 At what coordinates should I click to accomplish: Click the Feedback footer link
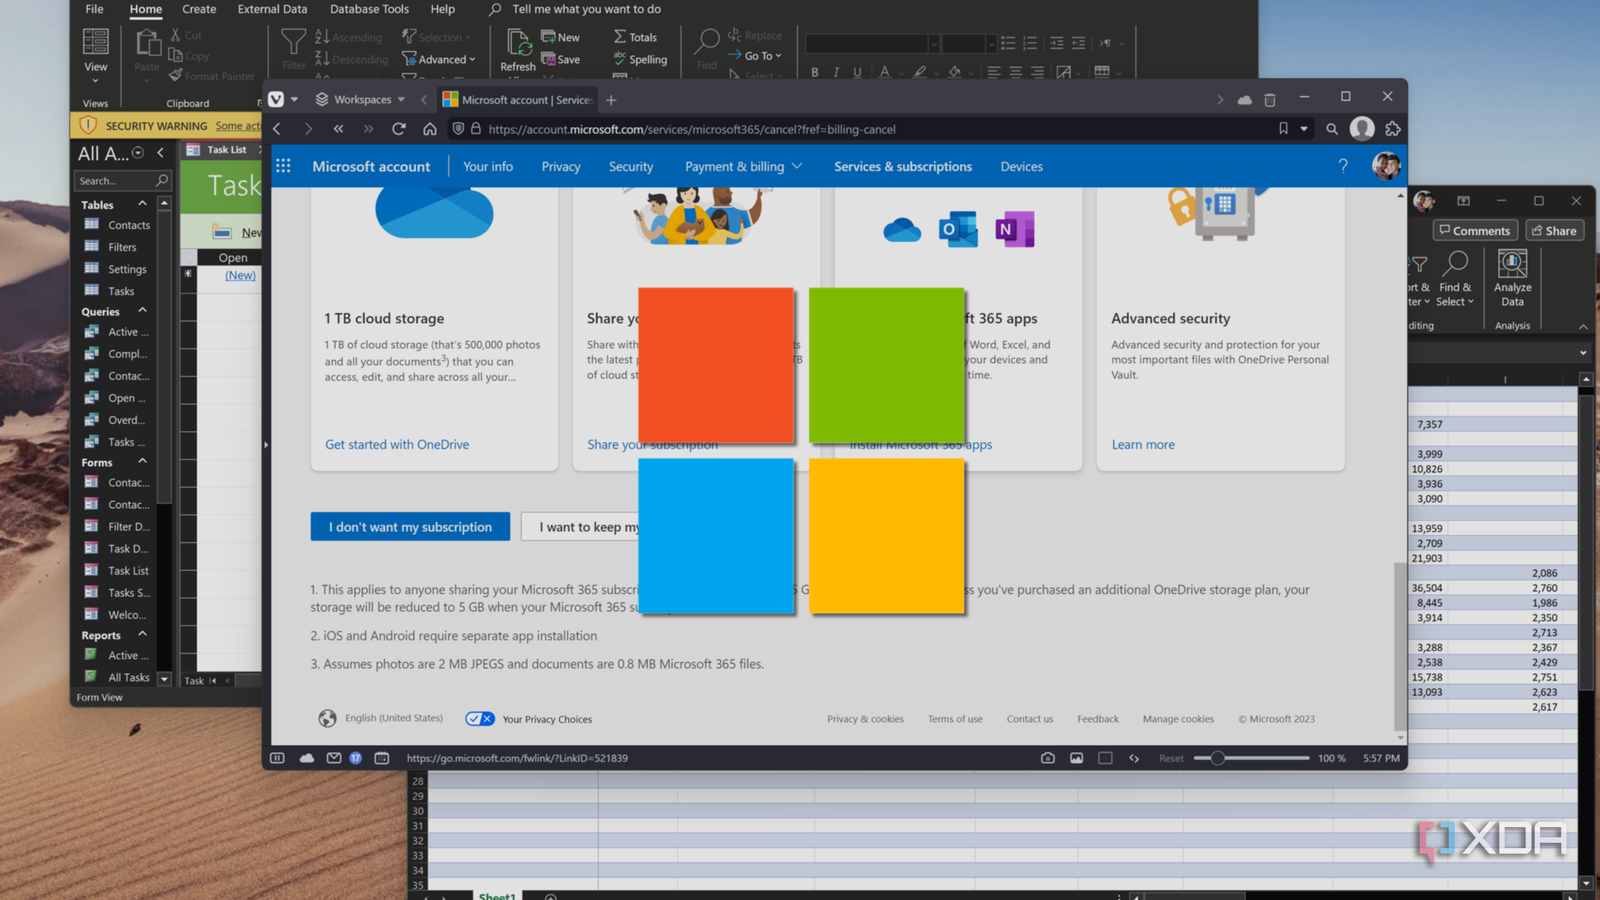pyautogui.click(x=1098, y=719)
